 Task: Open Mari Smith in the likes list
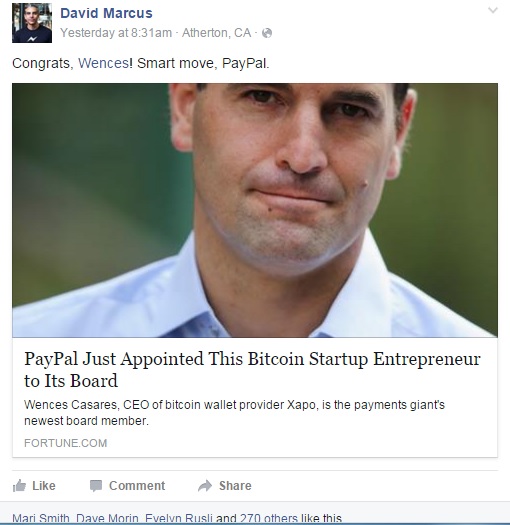(41, 519)
